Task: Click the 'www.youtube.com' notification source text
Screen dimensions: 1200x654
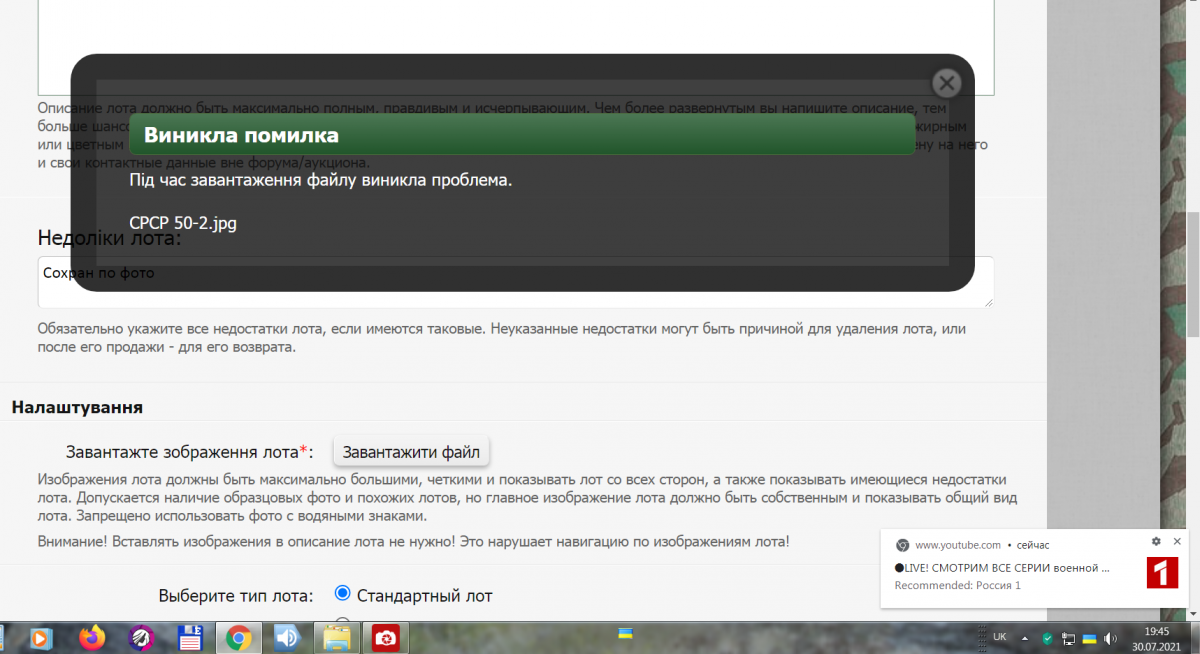Action: [958, 545]
